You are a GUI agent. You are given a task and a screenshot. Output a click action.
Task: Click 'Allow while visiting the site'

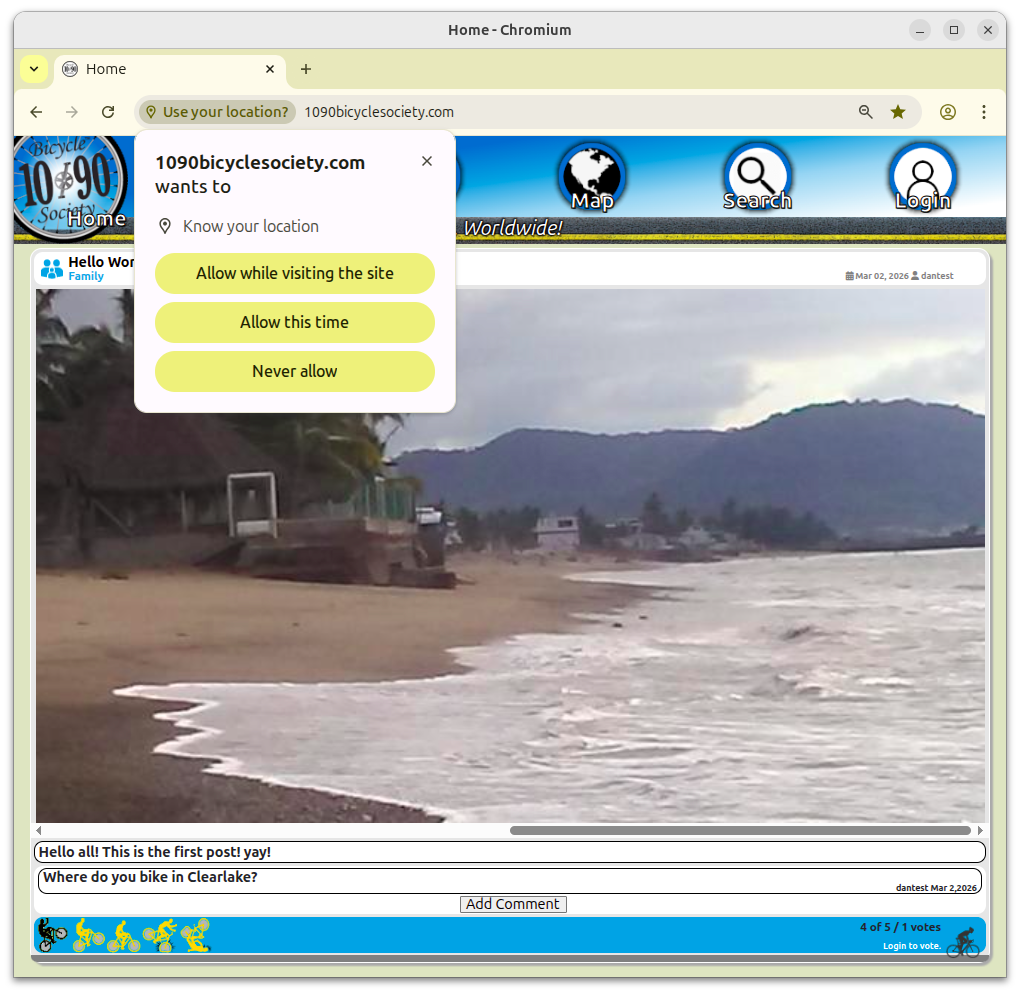click(x=294, y=273)
